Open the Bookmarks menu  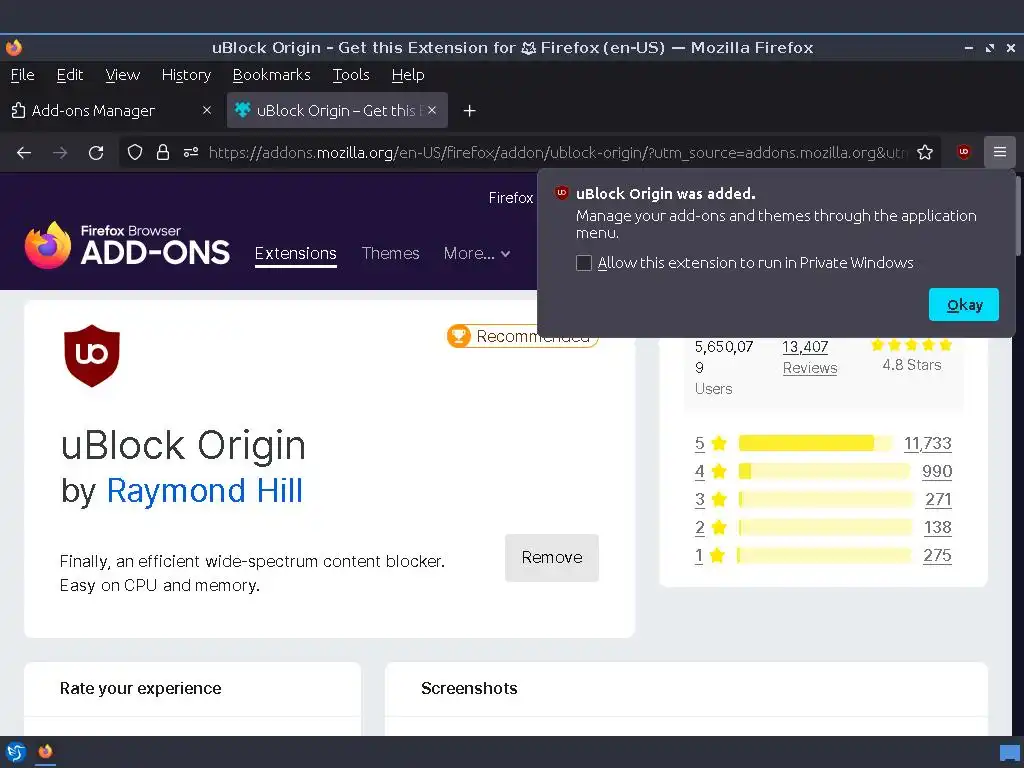tap(272, 75)
